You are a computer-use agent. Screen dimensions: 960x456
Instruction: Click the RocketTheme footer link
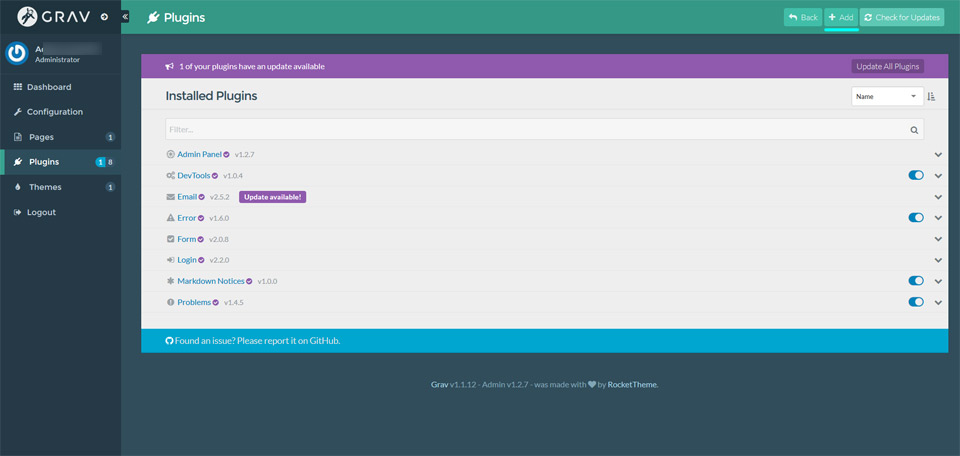pos(632,385)
